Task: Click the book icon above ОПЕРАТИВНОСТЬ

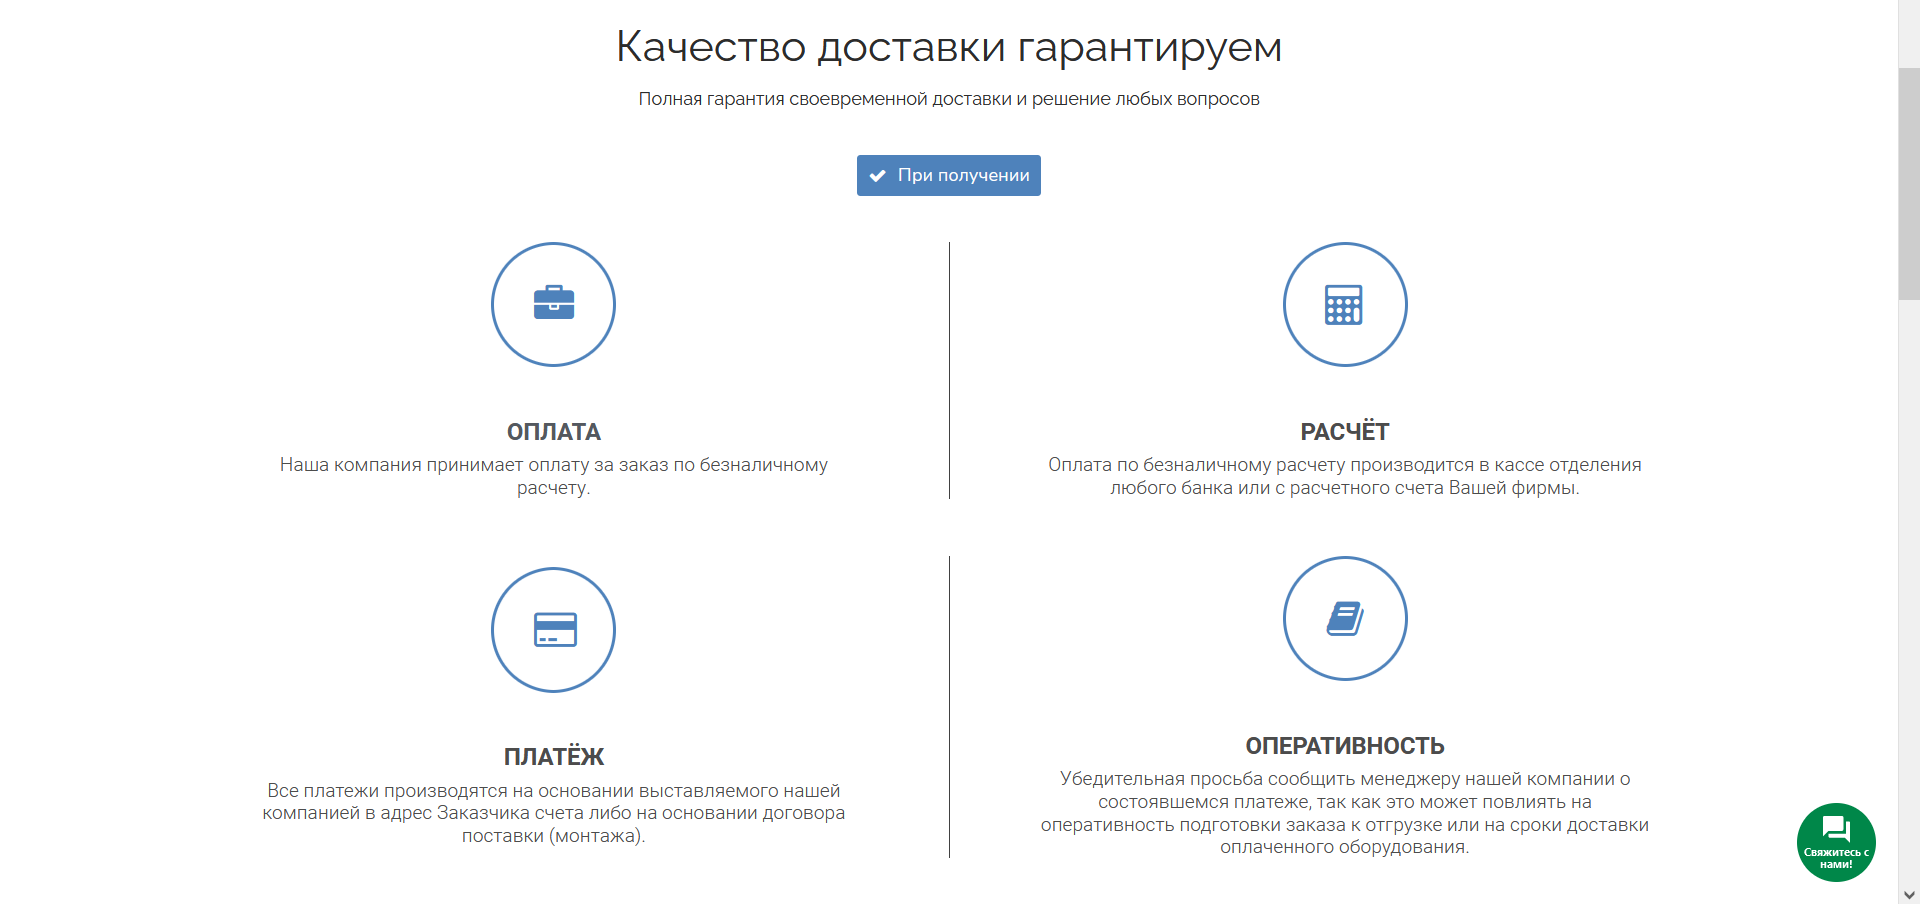Action: (1345, 618)
